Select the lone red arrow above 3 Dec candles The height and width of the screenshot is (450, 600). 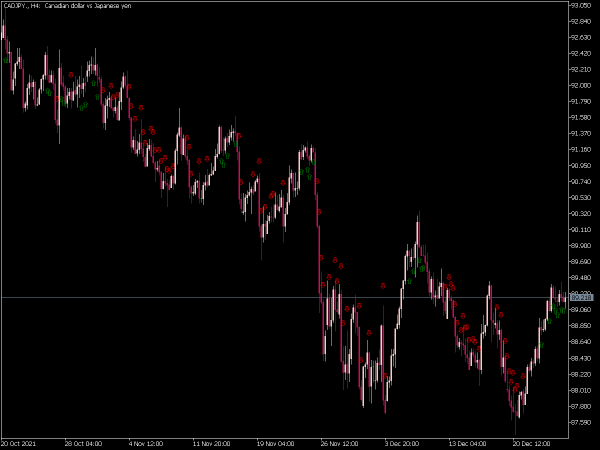[383, 286]
